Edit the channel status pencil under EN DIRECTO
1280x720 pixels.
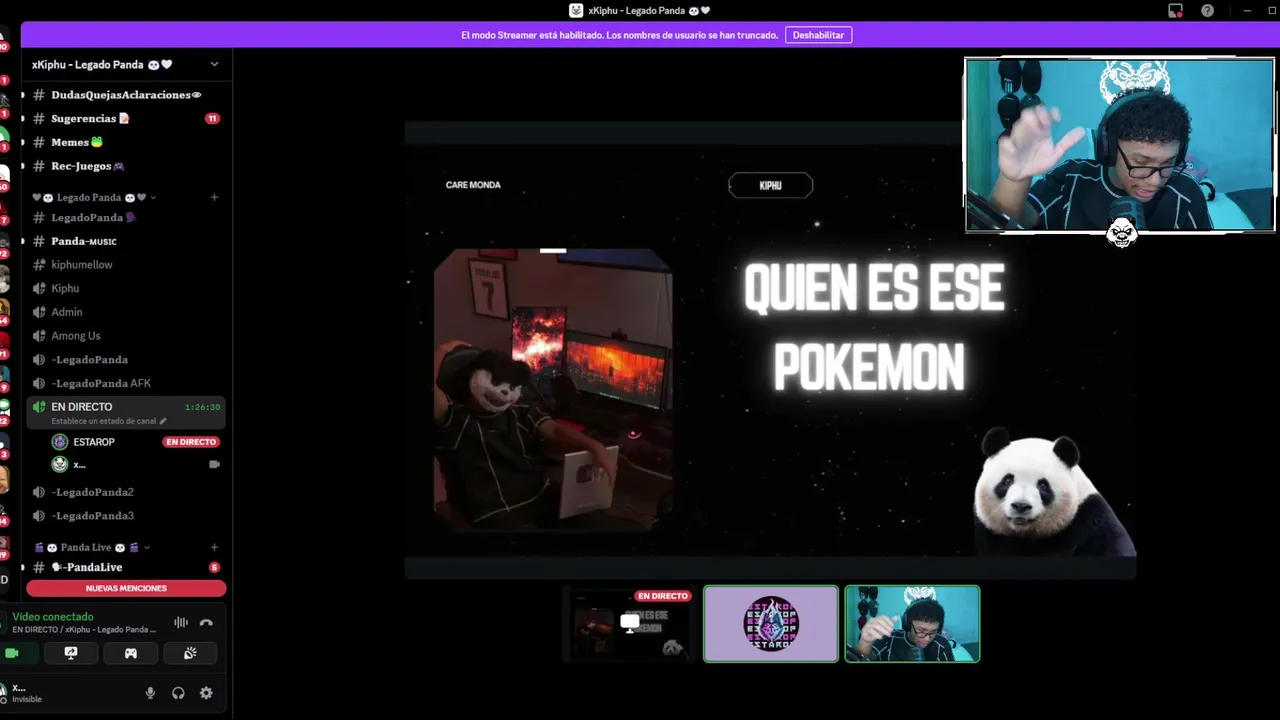click(163, 421)
